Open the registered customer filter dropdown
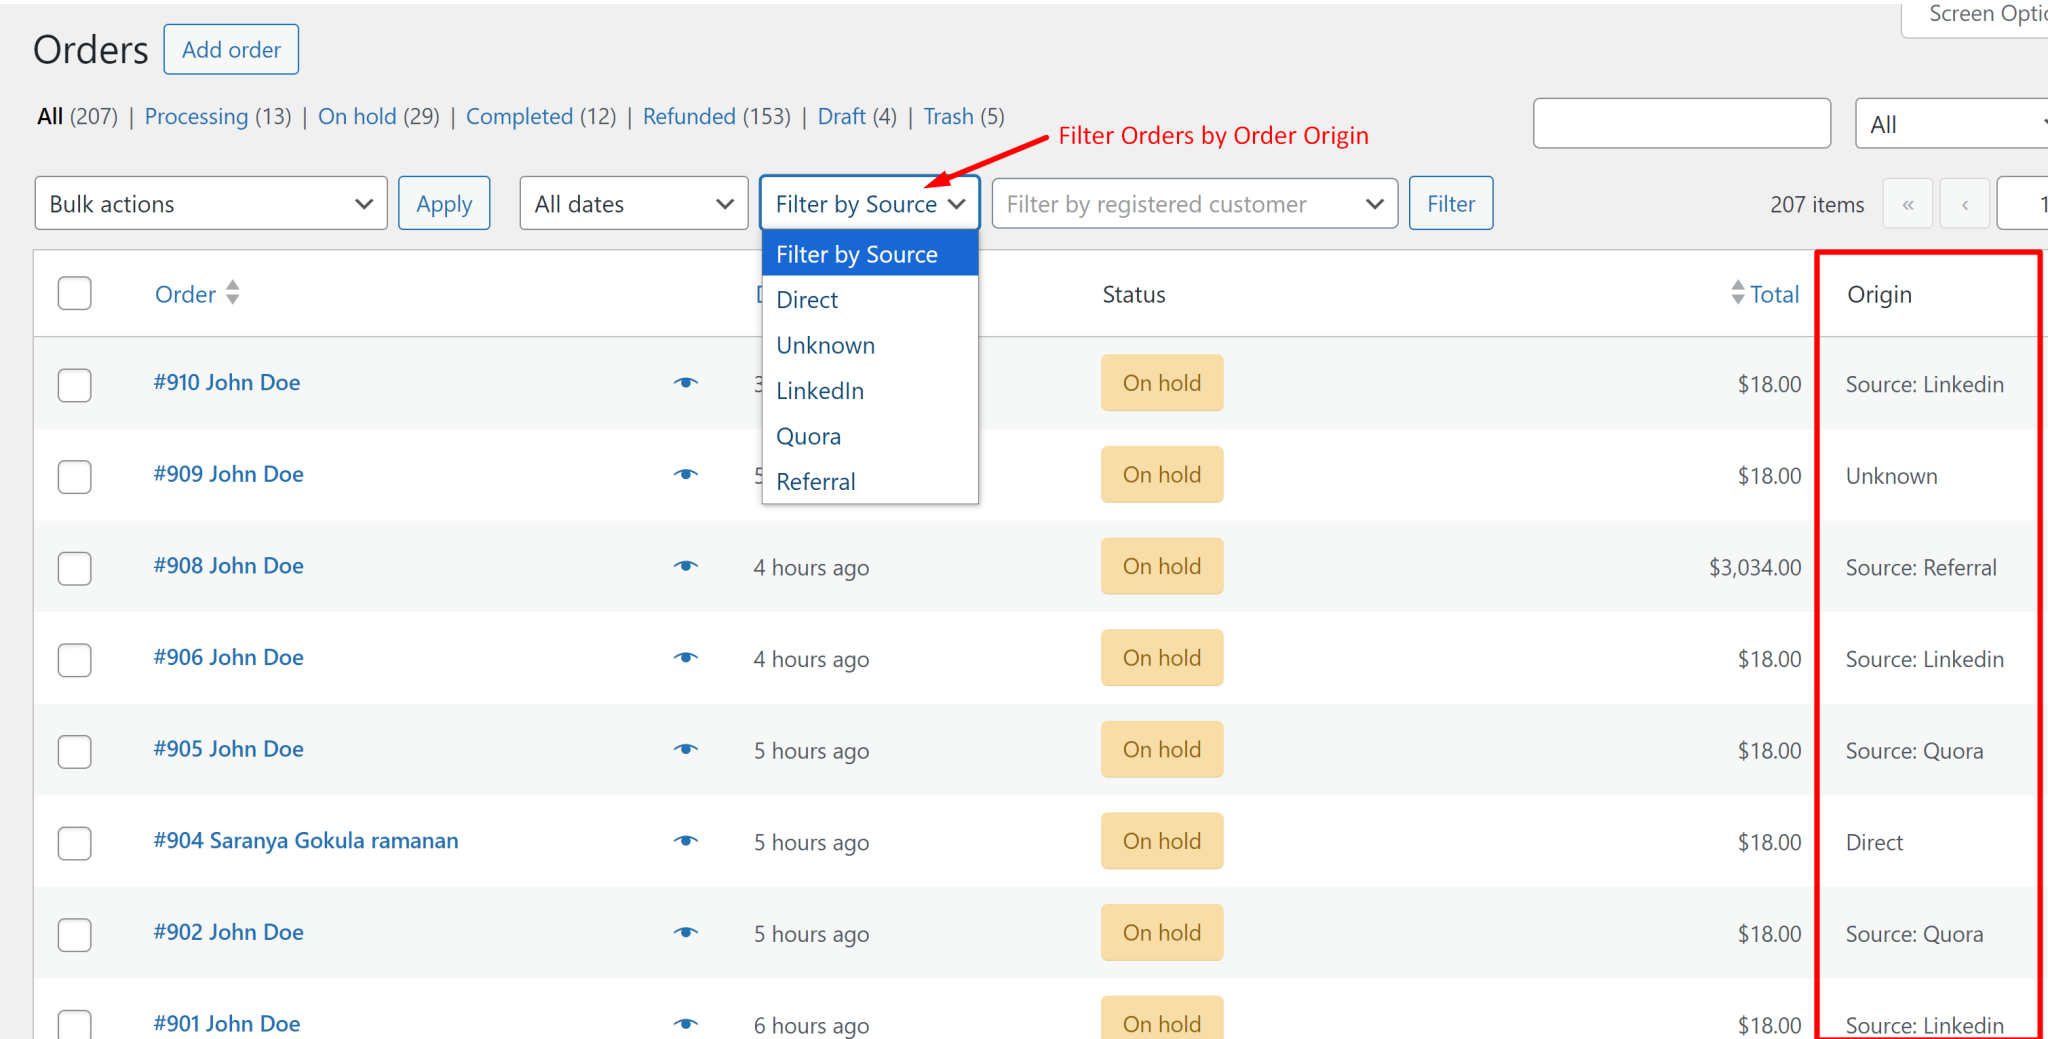This screenshot has width=2048, height=1039. coord(1194,203)
